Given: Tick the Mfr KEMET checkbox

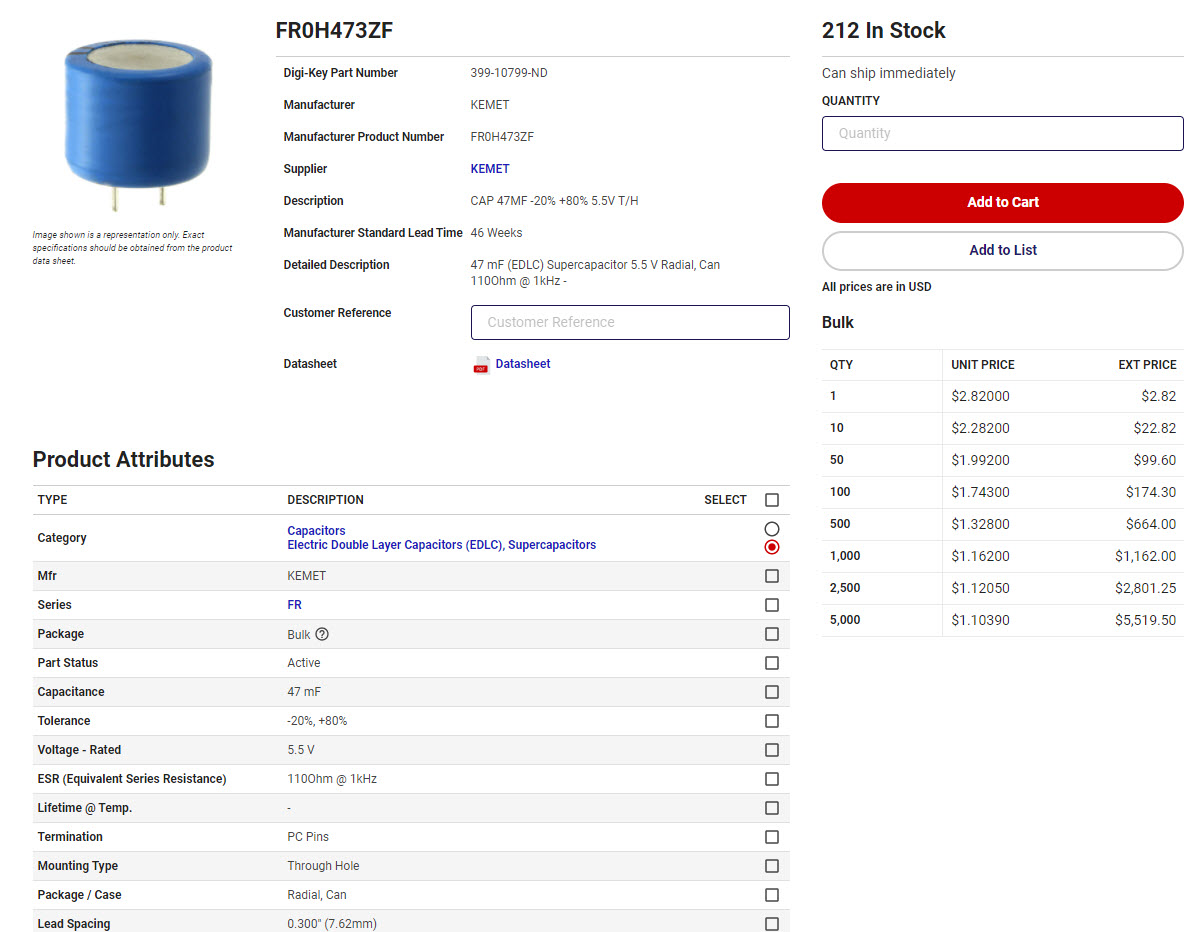Looking at the screenshot, I should [771, 576].
